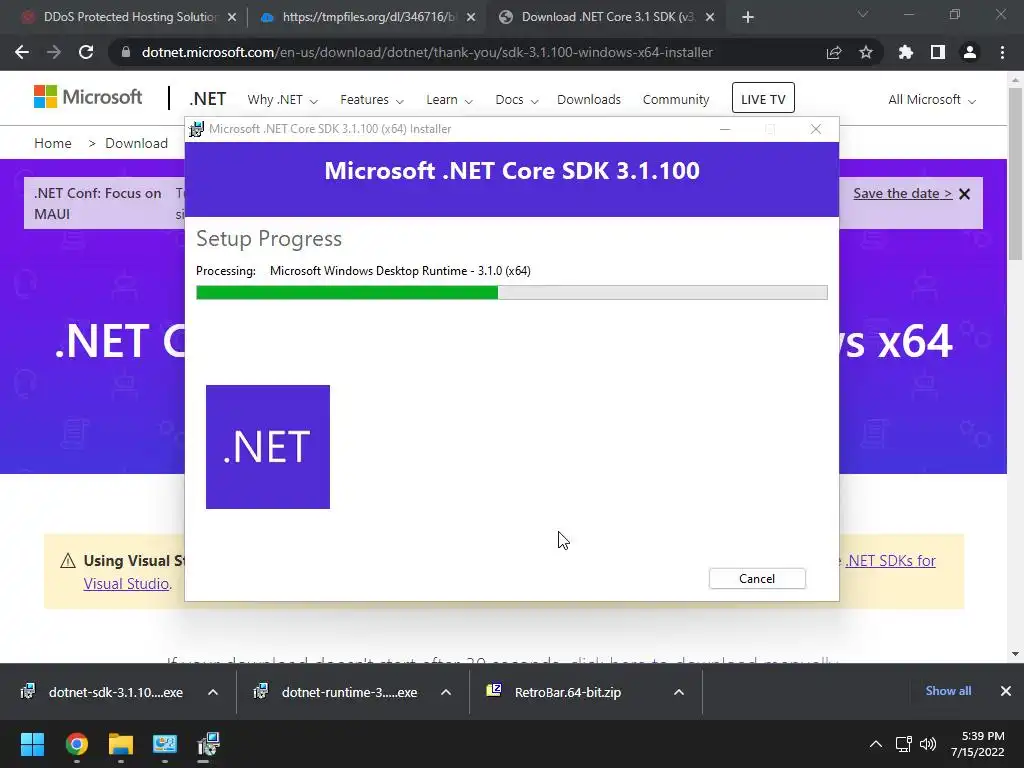Image resolution: width=1024 pixels, height=768 pixels.
Task: Open the network tray icon
Action: [x=904, y=744]
